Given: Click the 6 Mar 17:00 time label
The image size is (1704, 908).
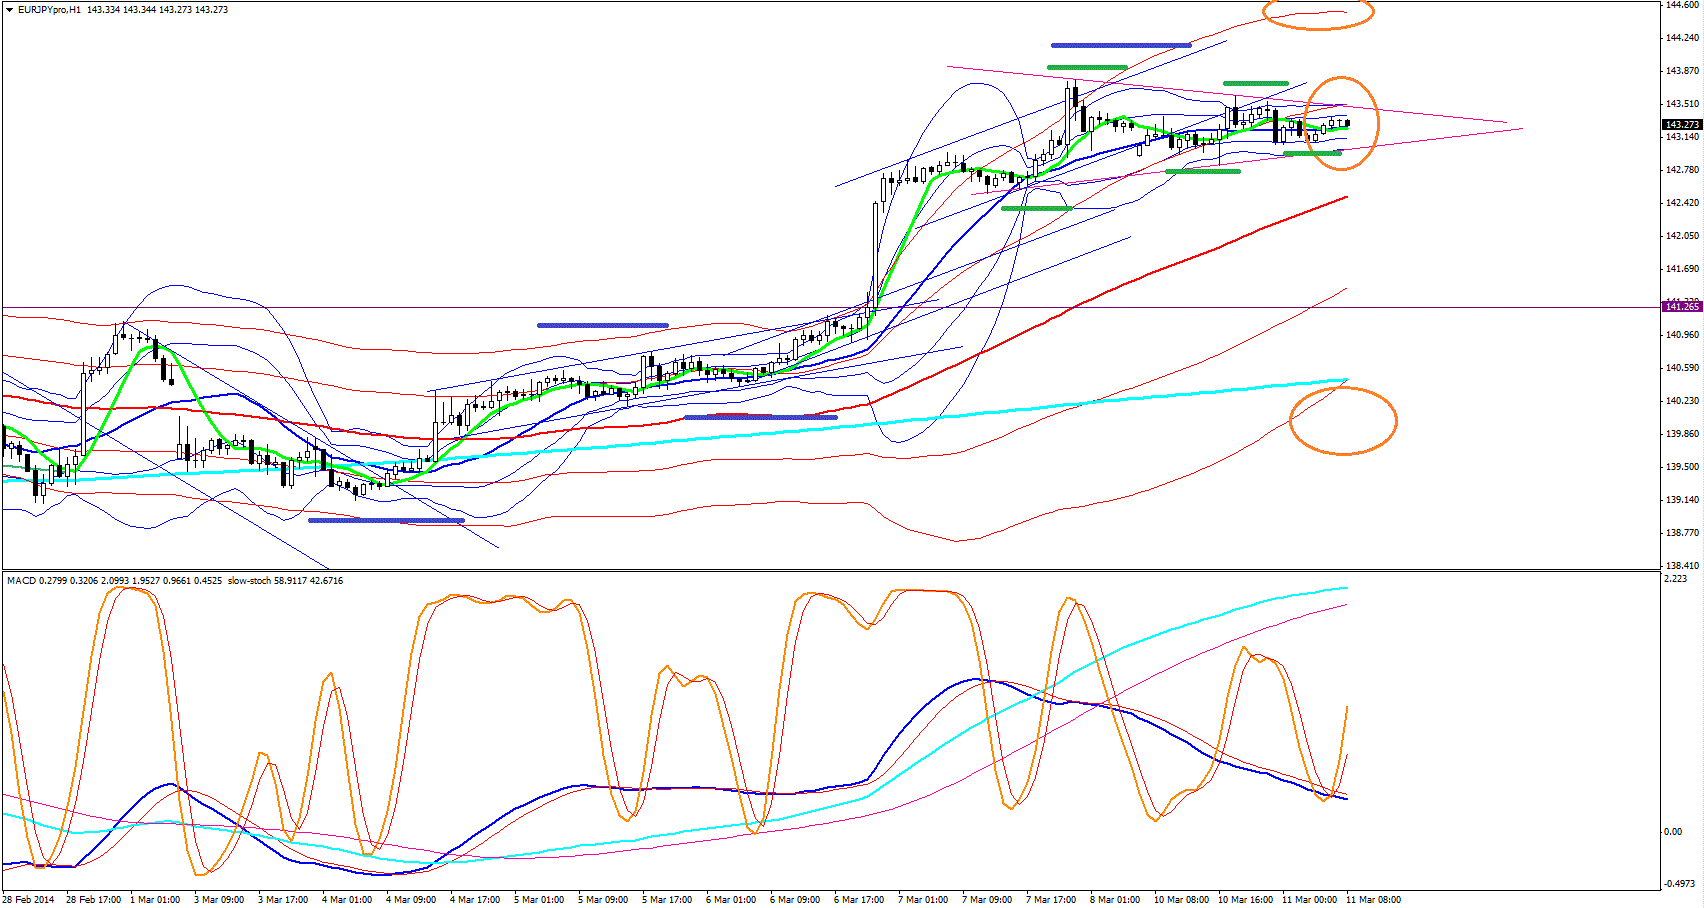Looking at the screenshot, I should coord(859,899).
